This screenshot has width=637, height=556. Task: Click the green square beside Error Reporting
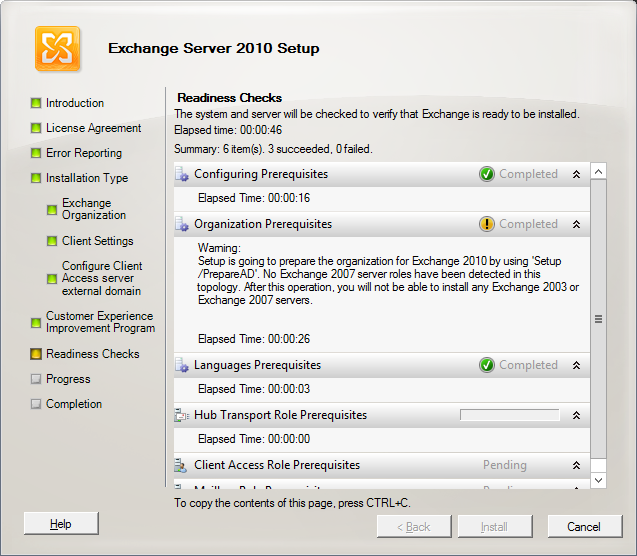tap(36, 153)
